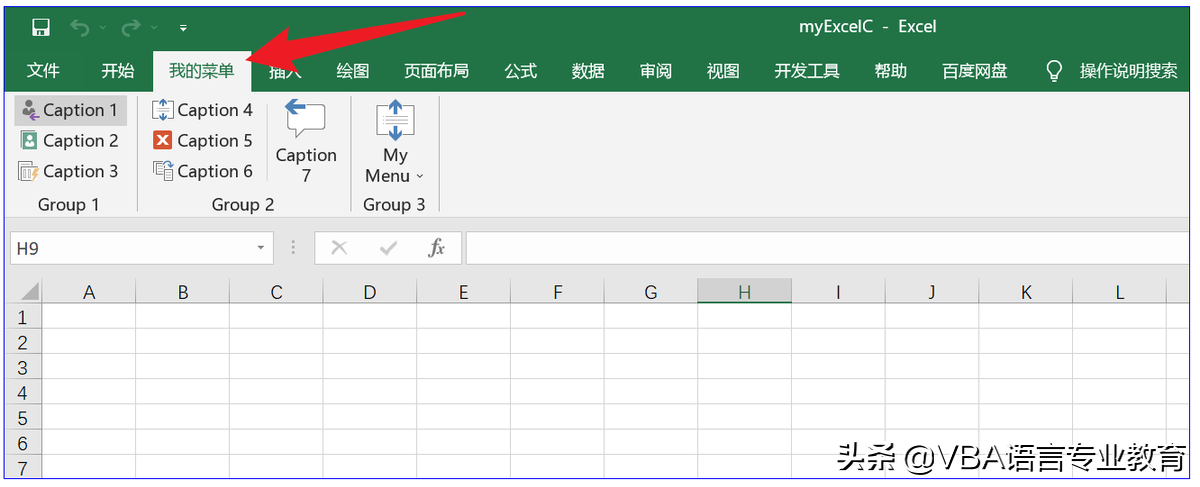Click the formula bar Enter checkmark icon

click(x=389, y=248)
